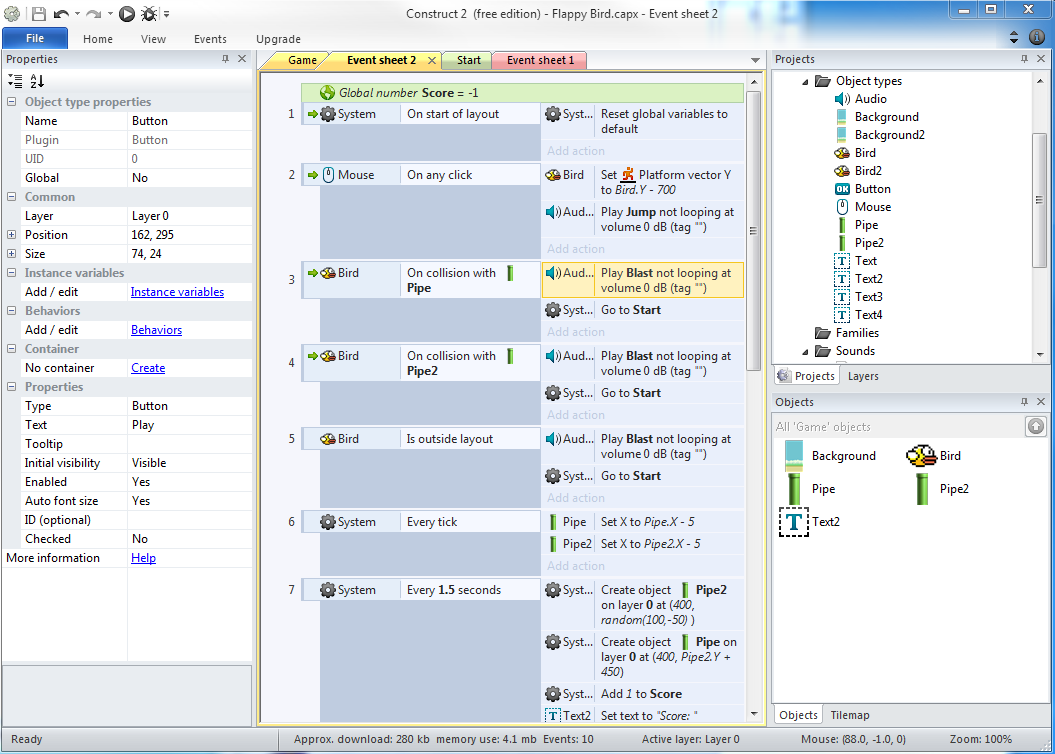Screen dimensions: 1055x754
Task: Close the Event sheet 2 tab
Action: 432,61
